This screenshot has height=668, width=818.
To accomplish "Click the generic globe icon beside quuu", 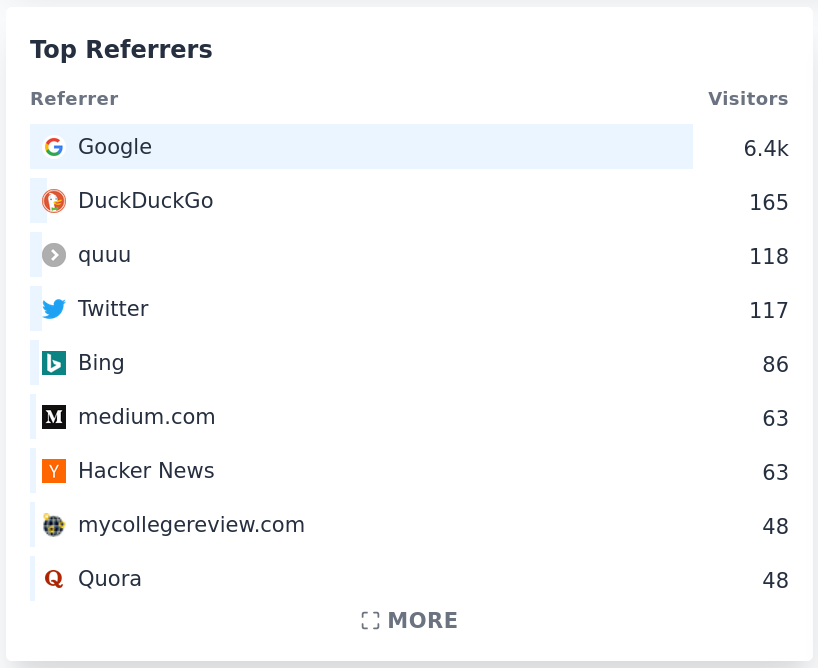I will [x=54, y=254].
